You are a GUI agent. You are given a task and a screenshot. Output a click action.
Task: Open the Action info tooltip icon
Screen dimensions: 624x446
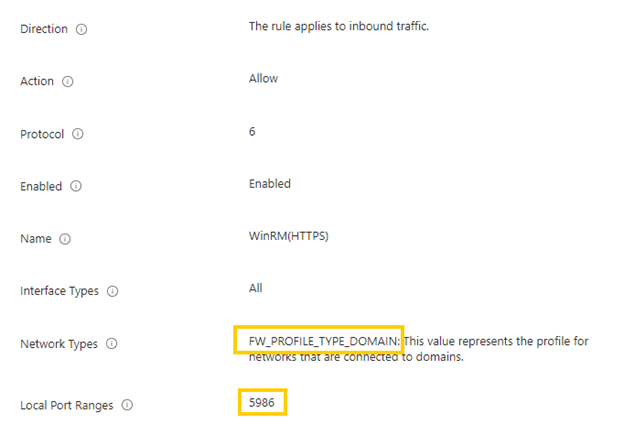point(68,82)
